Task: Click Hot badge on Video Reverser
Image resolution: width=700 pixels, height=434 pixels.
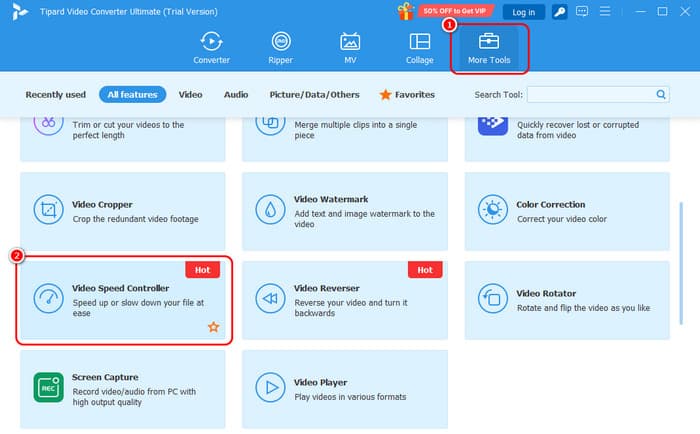Action: click(x=425, y=270)
